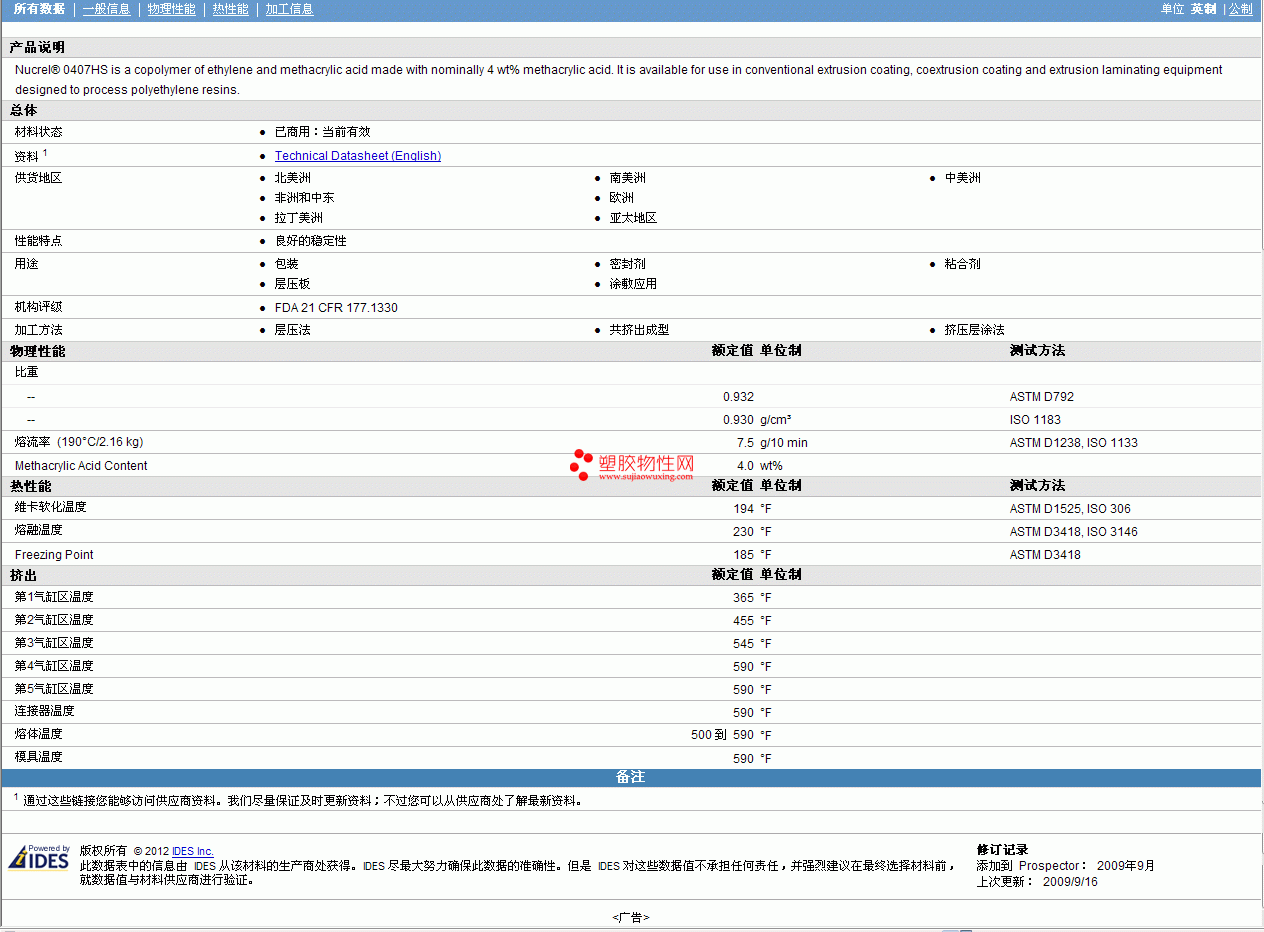This screenshot has width=1264, height=932.
Task: Select the 第1气缸区温度 row label
Action: tap(54, 597)
